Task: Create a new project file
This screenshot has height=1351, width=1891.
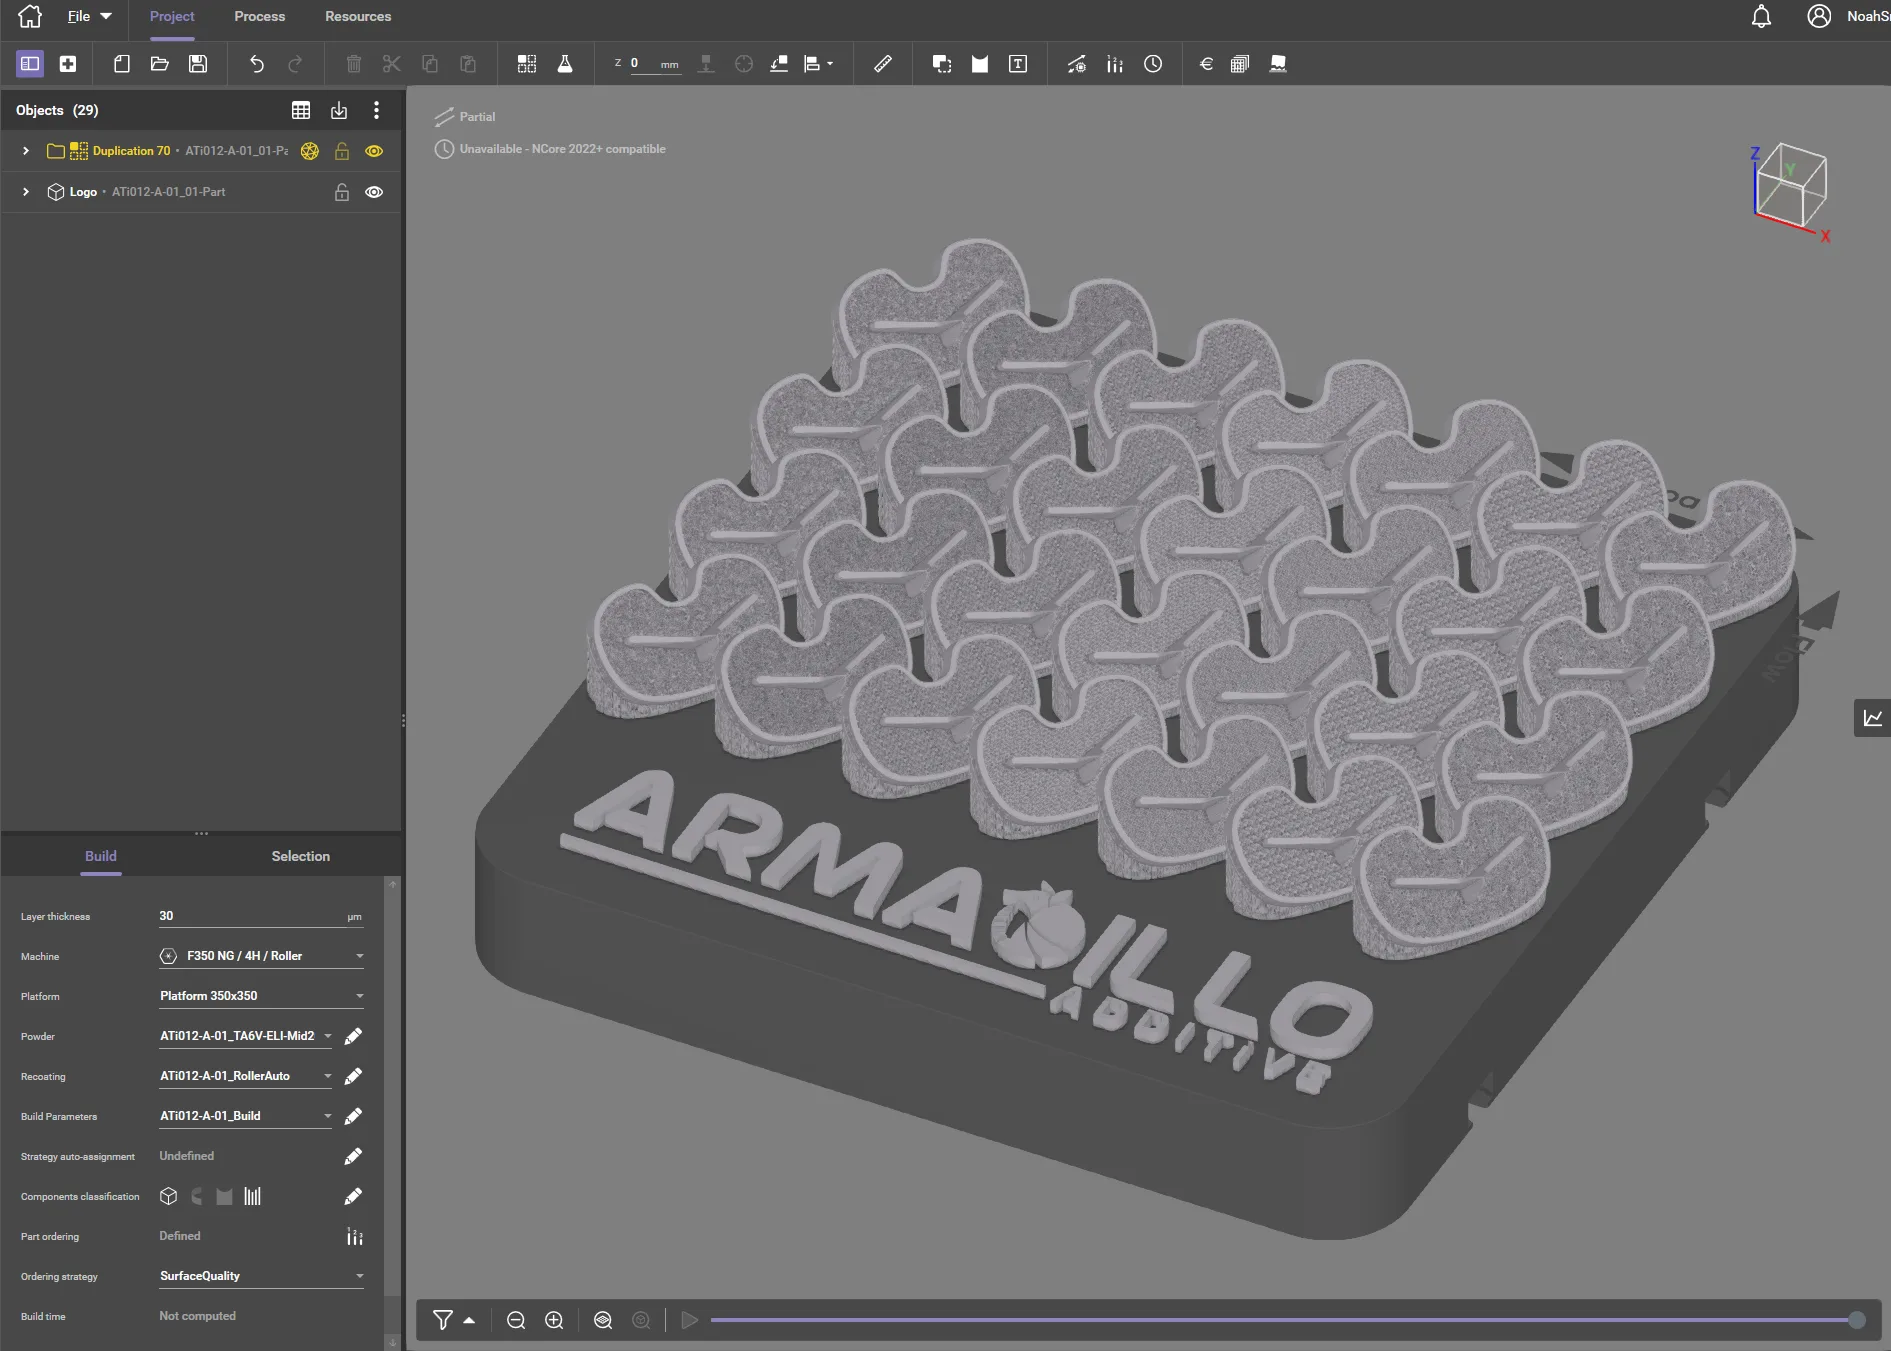Action: click(x=122, y=64)
